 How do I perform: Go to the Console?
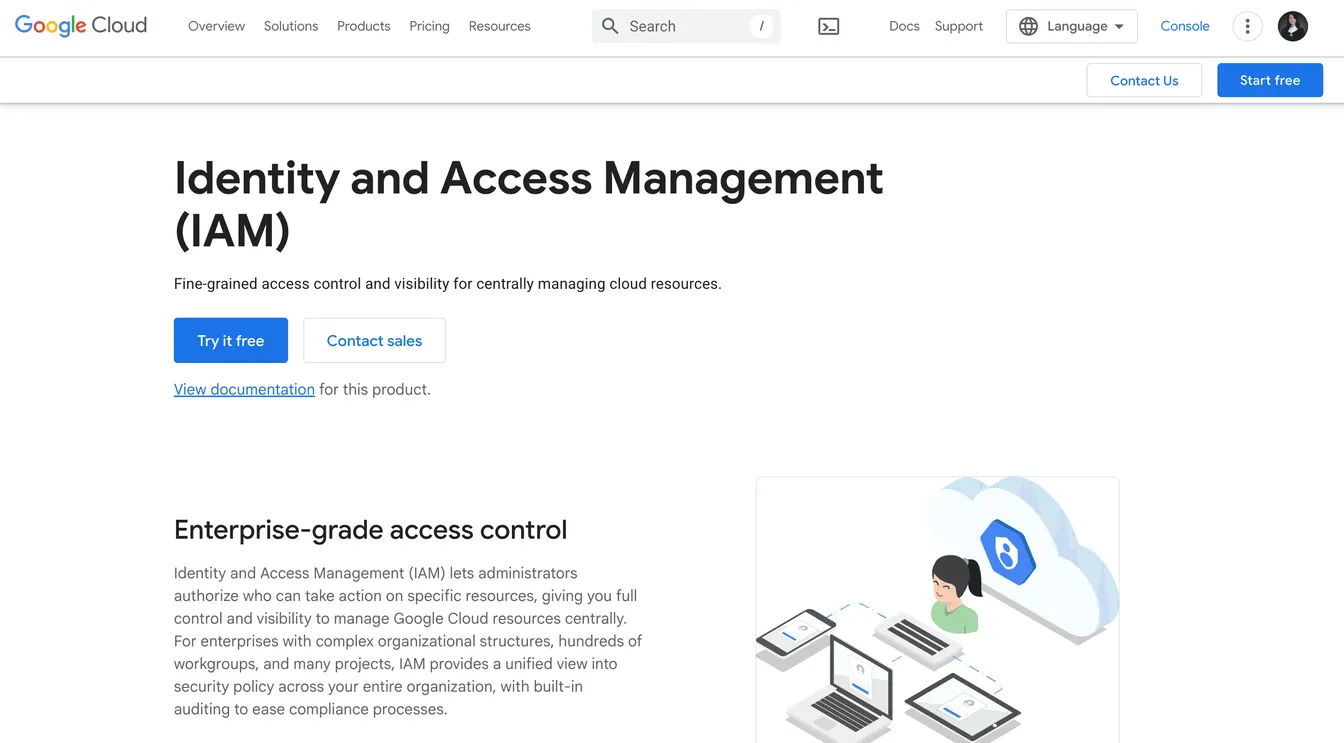click(x=1185, y=26)
